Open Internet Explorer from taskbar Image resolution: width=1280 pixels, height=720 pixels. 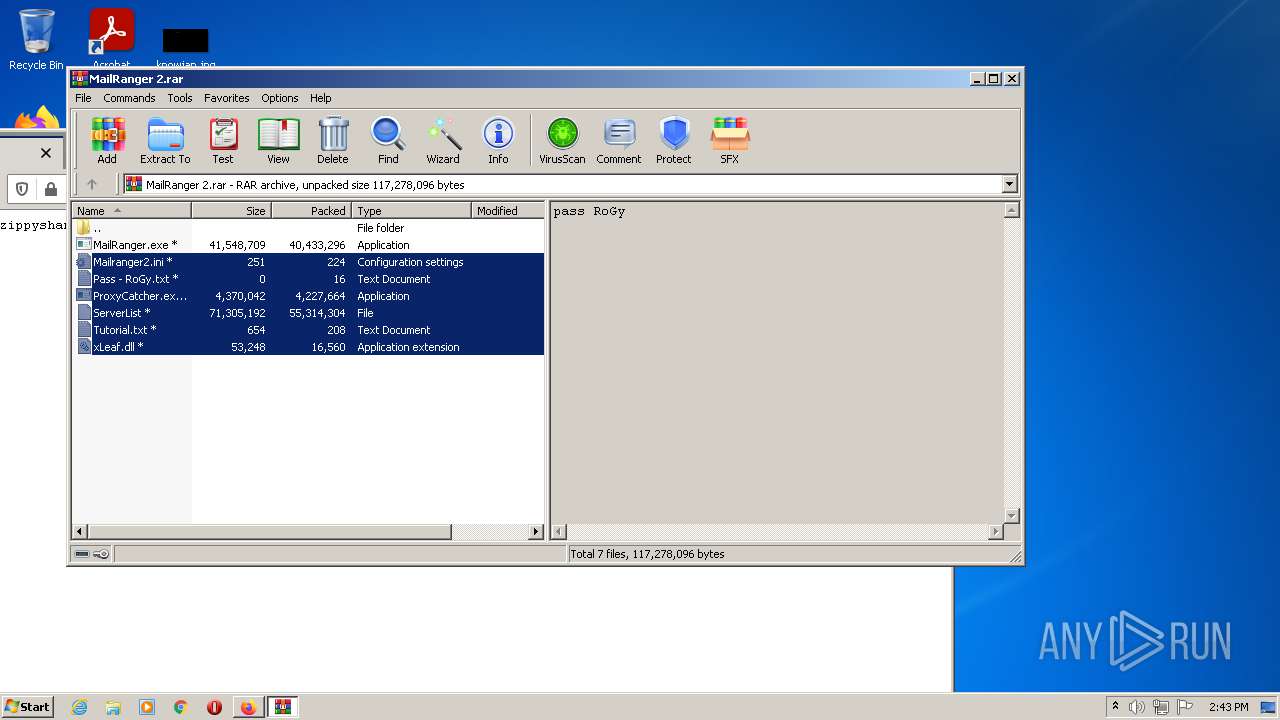click(79, 707)
